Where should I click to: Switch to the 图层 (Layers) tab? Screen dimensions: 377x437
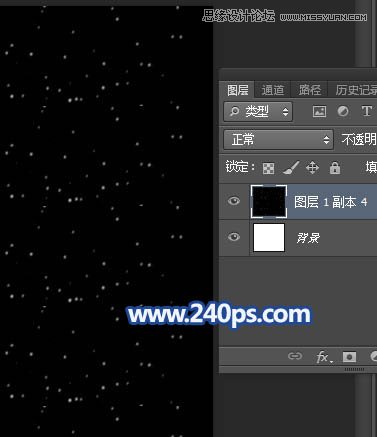[237, 90]
